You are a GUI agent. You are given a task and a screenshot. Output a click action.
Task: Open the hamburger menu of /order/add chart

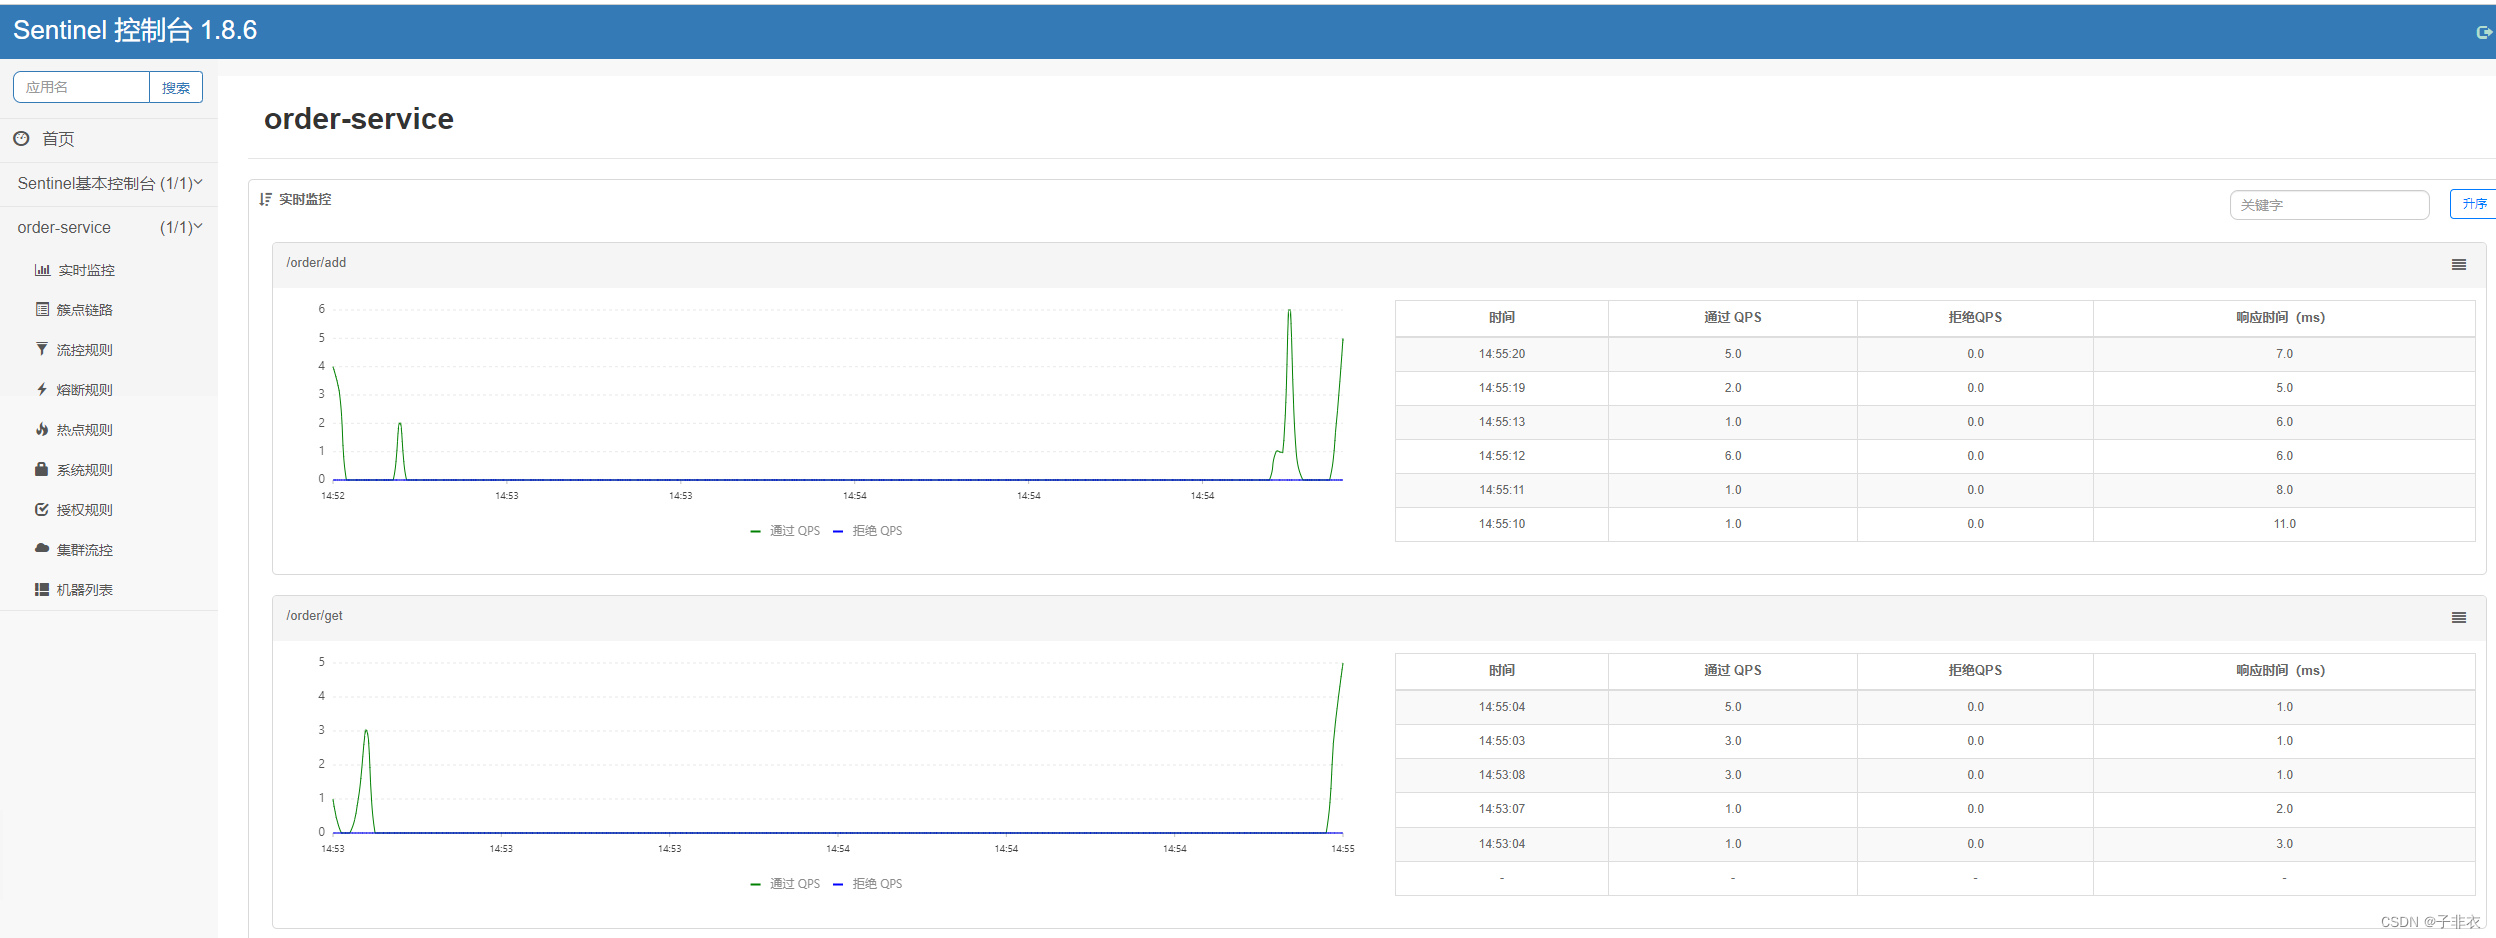coord(2459,265)
